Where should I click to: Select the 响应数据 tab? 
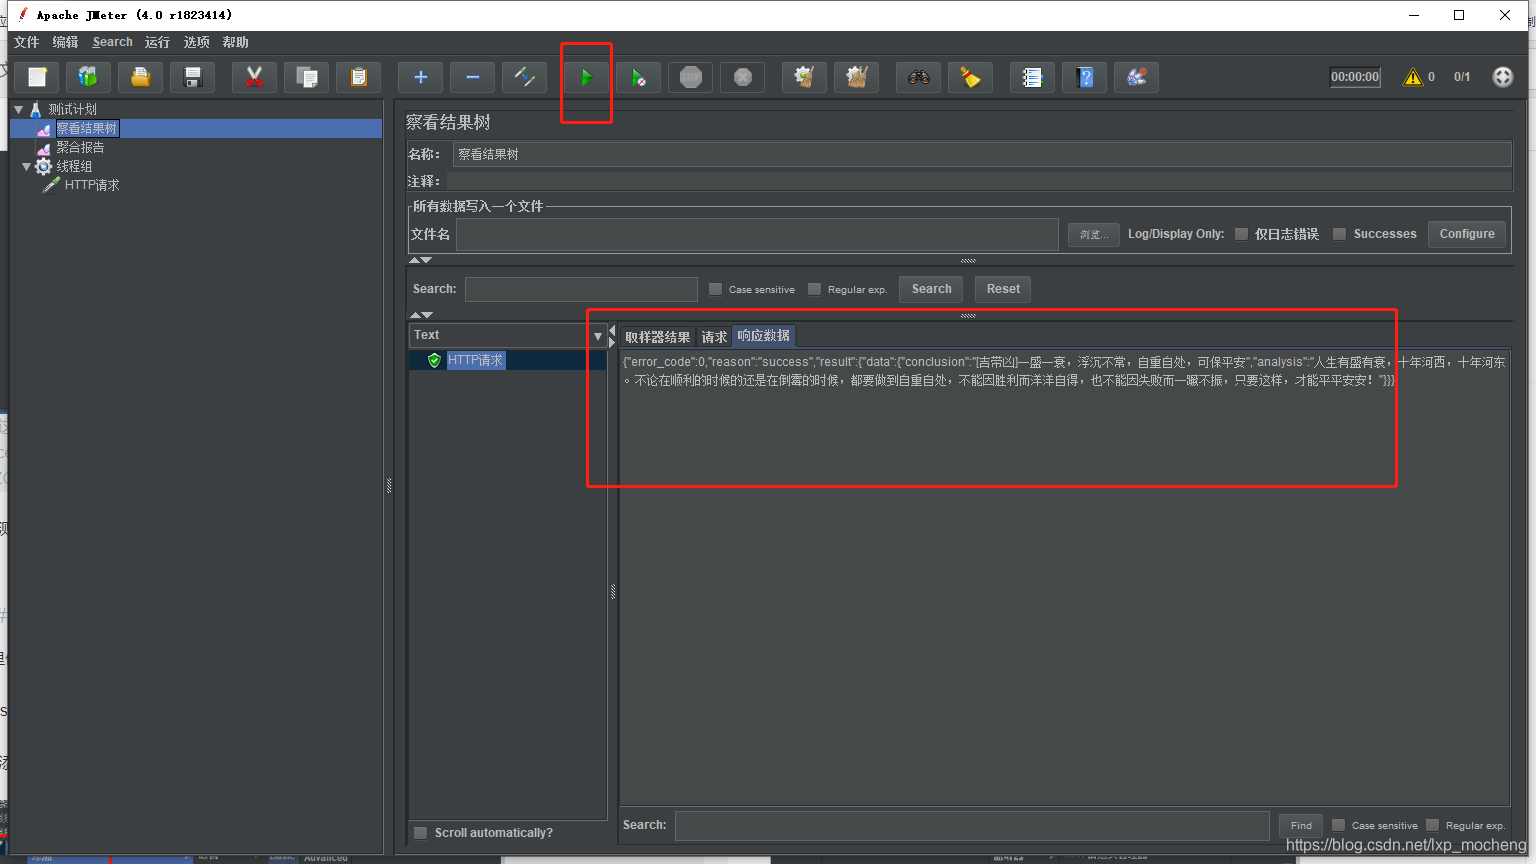tap(764, 336)
